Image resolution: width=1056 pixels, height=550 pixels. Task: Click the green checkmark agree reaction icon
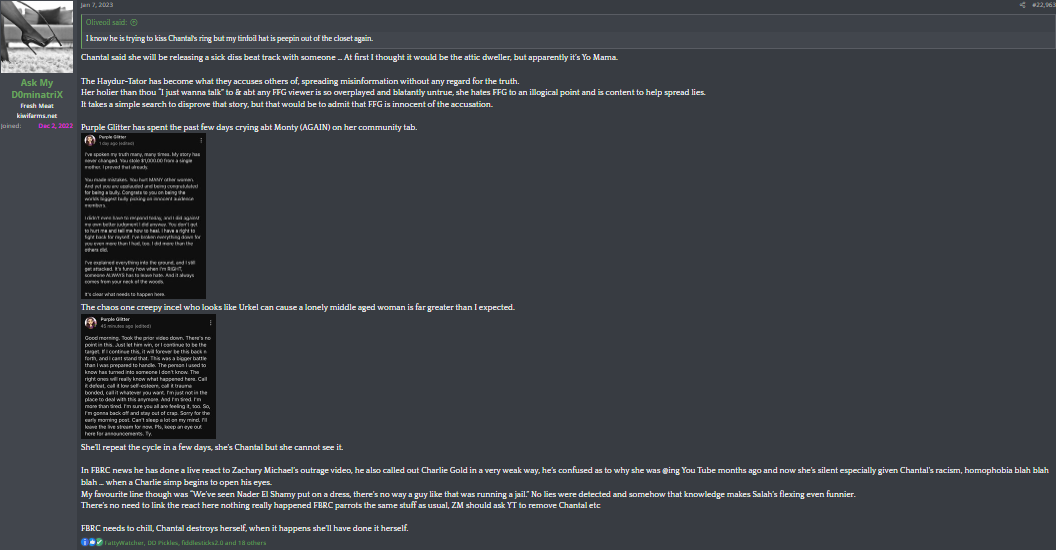(x=99, y=542)
